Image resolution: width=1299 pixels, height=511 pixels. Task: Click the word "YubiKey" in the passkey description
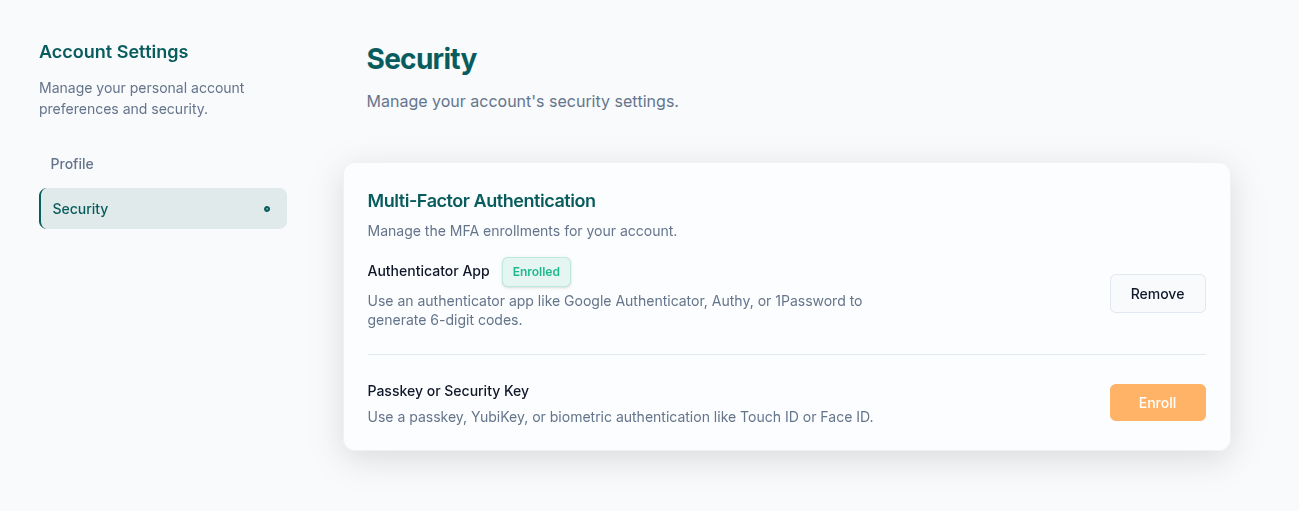pos(495,417)
